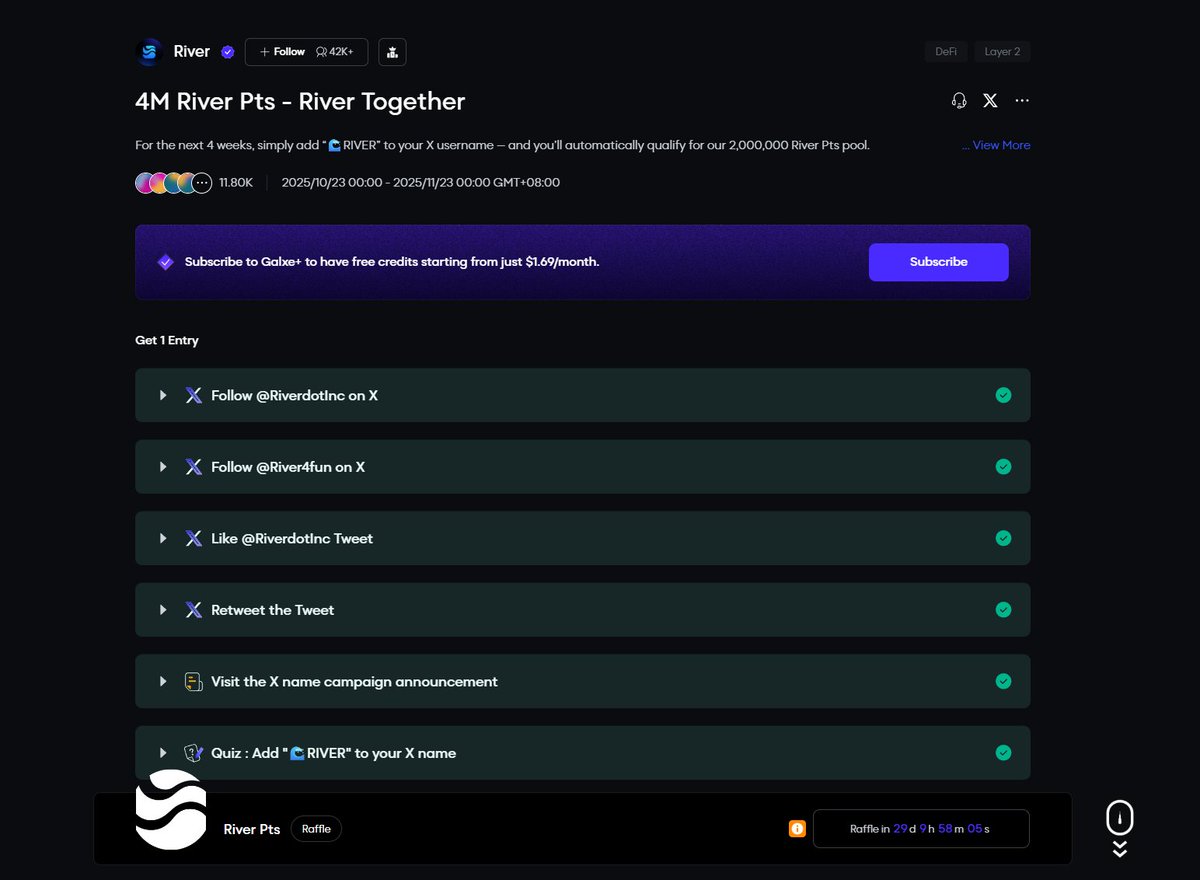Click completed check for Visit announcement task
This screenshot has width=1200, height=880.
click(1003, 681)
